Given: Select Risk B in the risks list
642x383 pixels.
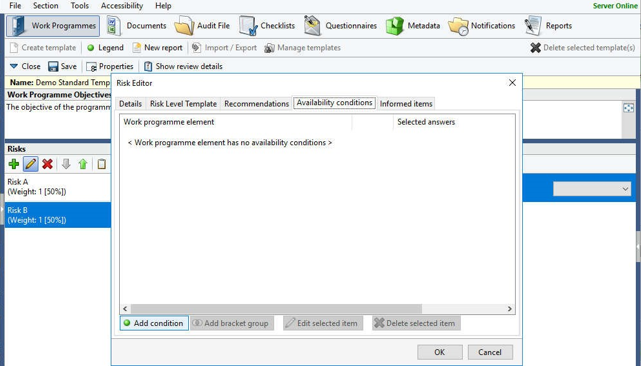Looking at the screenshot, I should click(58, 215).
